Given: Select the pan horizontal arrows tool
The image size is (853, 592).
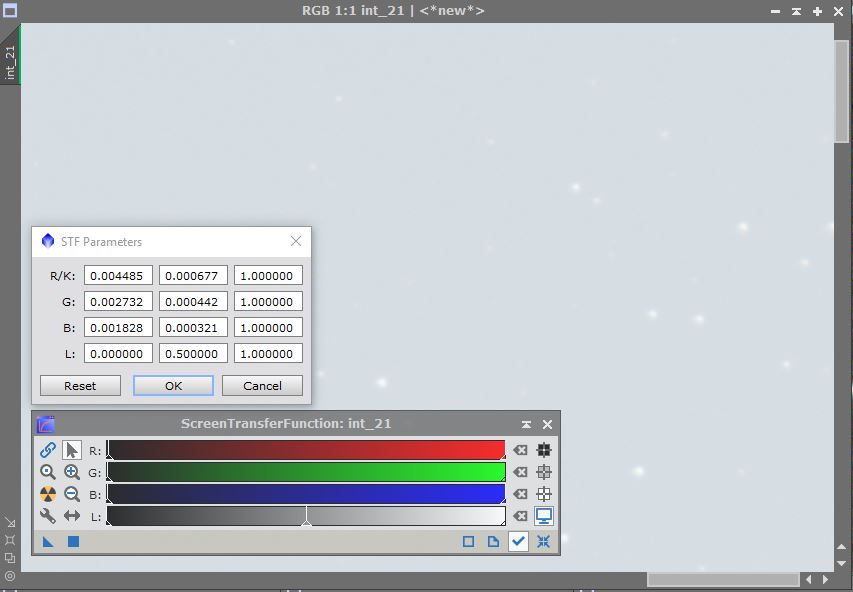Looking at the screenshot, I should click(72, 516).
